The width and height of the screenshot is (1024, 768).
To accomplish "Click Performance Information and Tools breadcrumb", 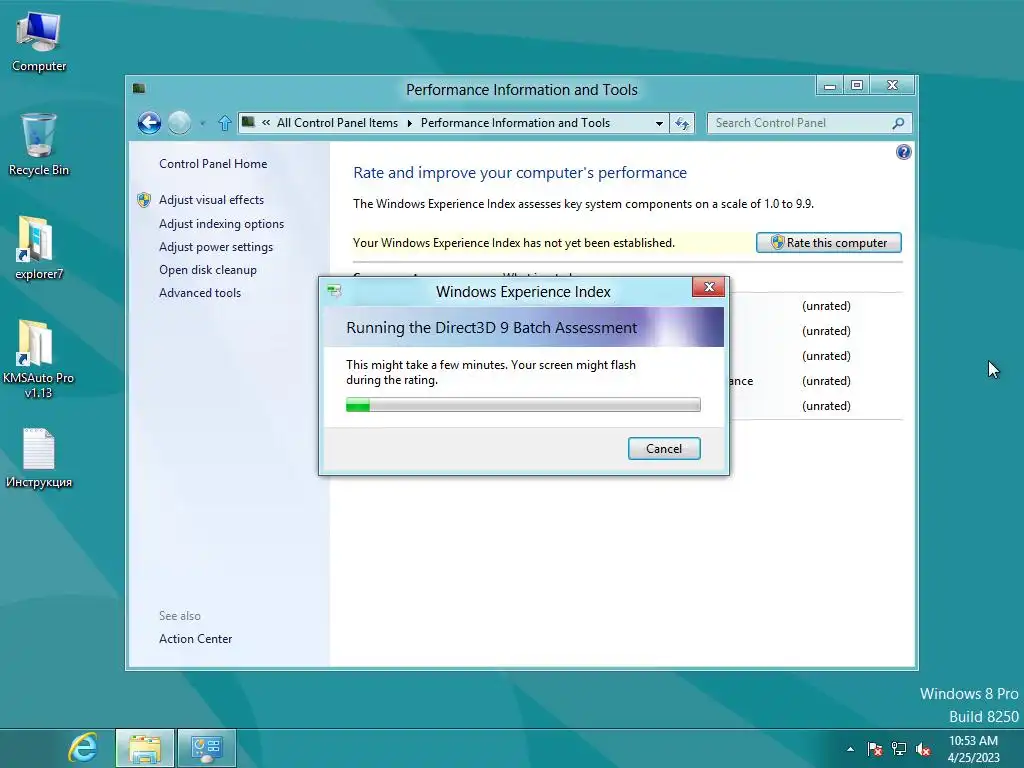I will 515,123.
